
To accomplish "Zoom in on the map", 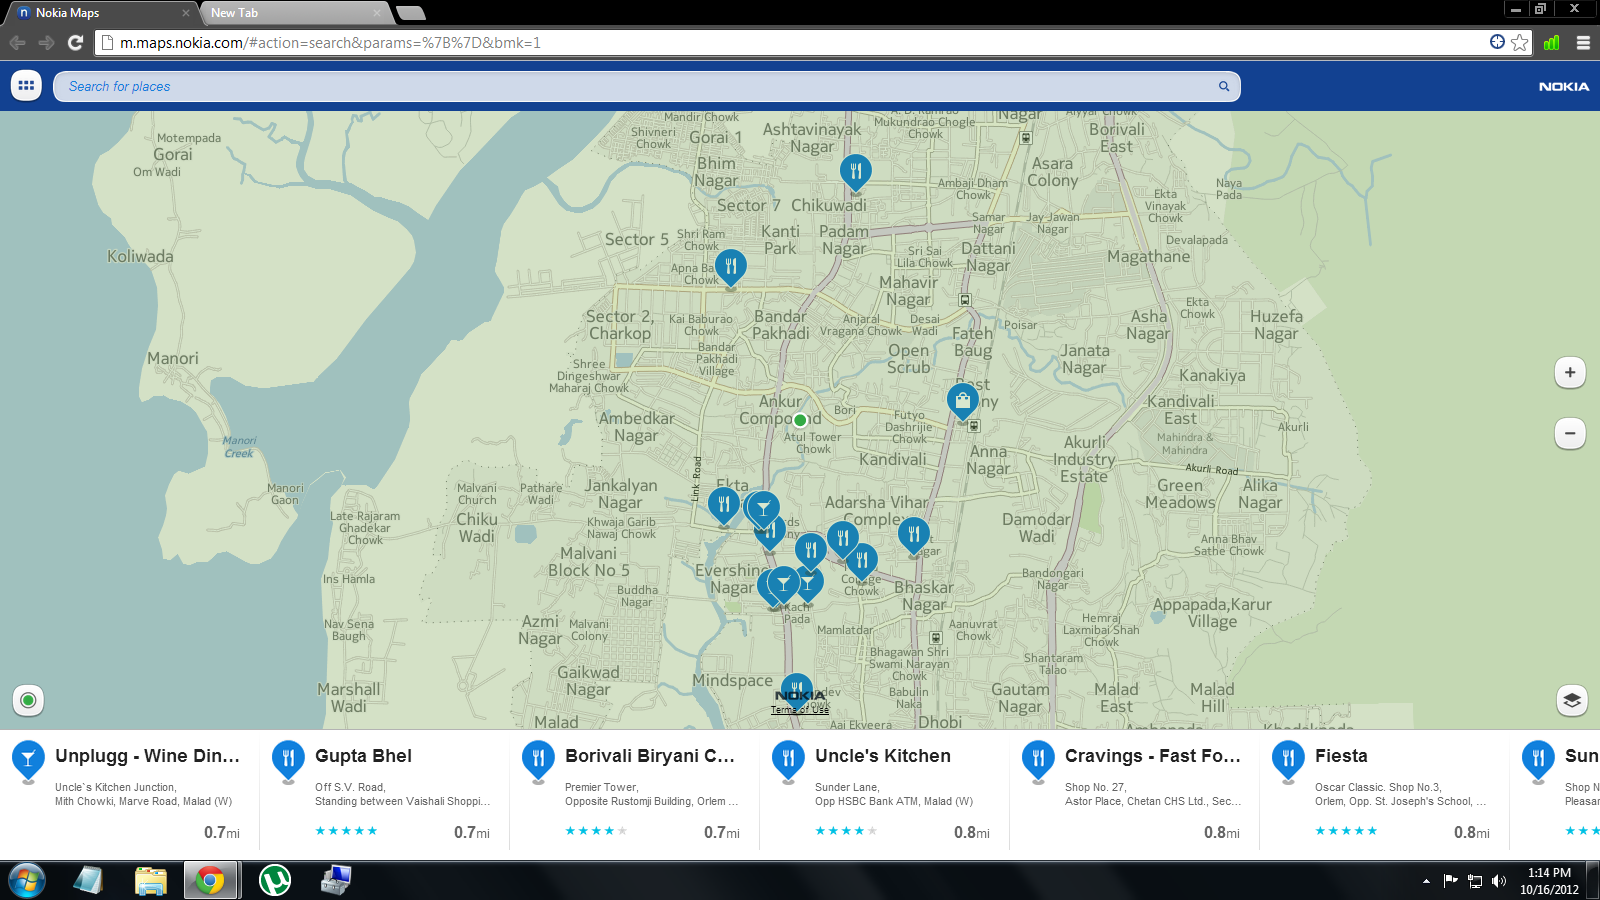I will pyautogui.click(x=1569, y=372).
